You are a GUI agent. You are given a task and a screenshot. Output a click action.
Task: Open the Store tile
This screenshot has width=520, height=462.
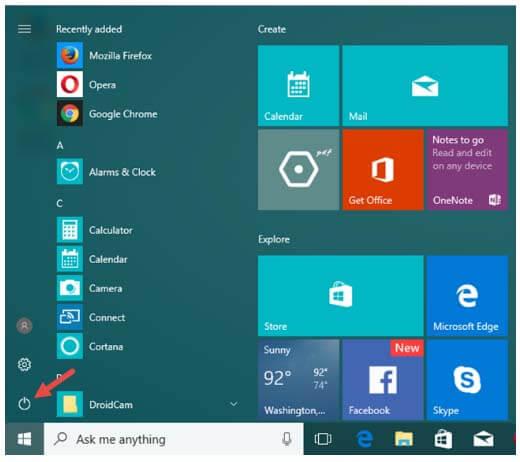[x=341, y=296]
